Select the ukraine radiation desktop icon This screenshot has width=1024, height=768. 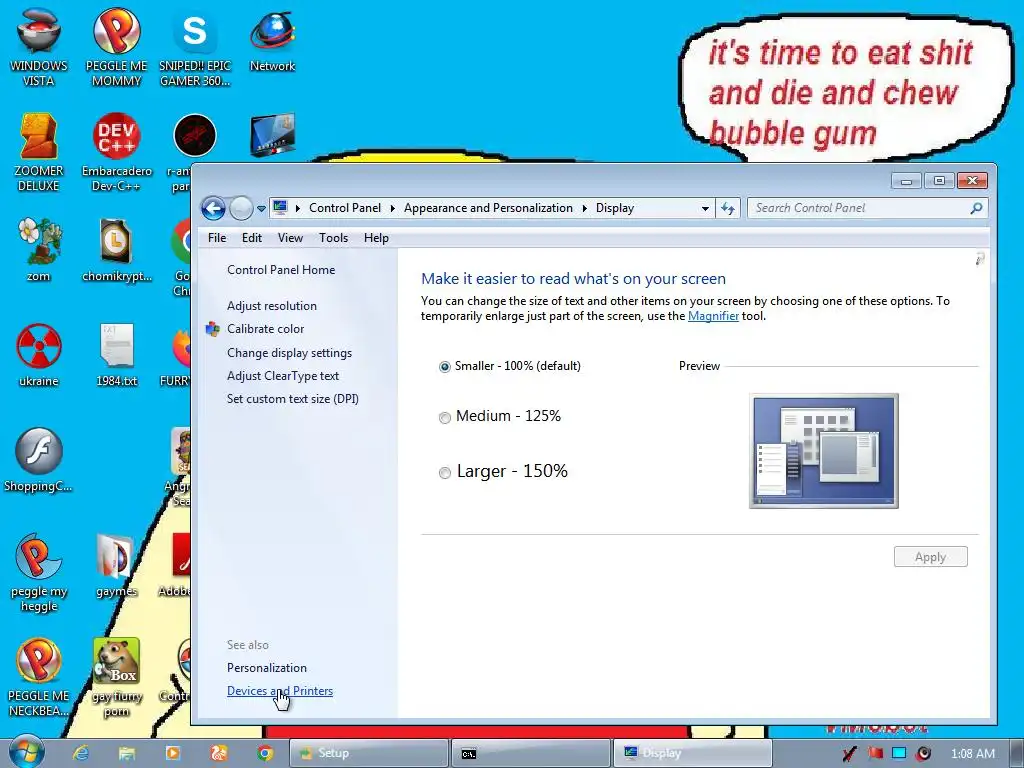tap(39, 355)
